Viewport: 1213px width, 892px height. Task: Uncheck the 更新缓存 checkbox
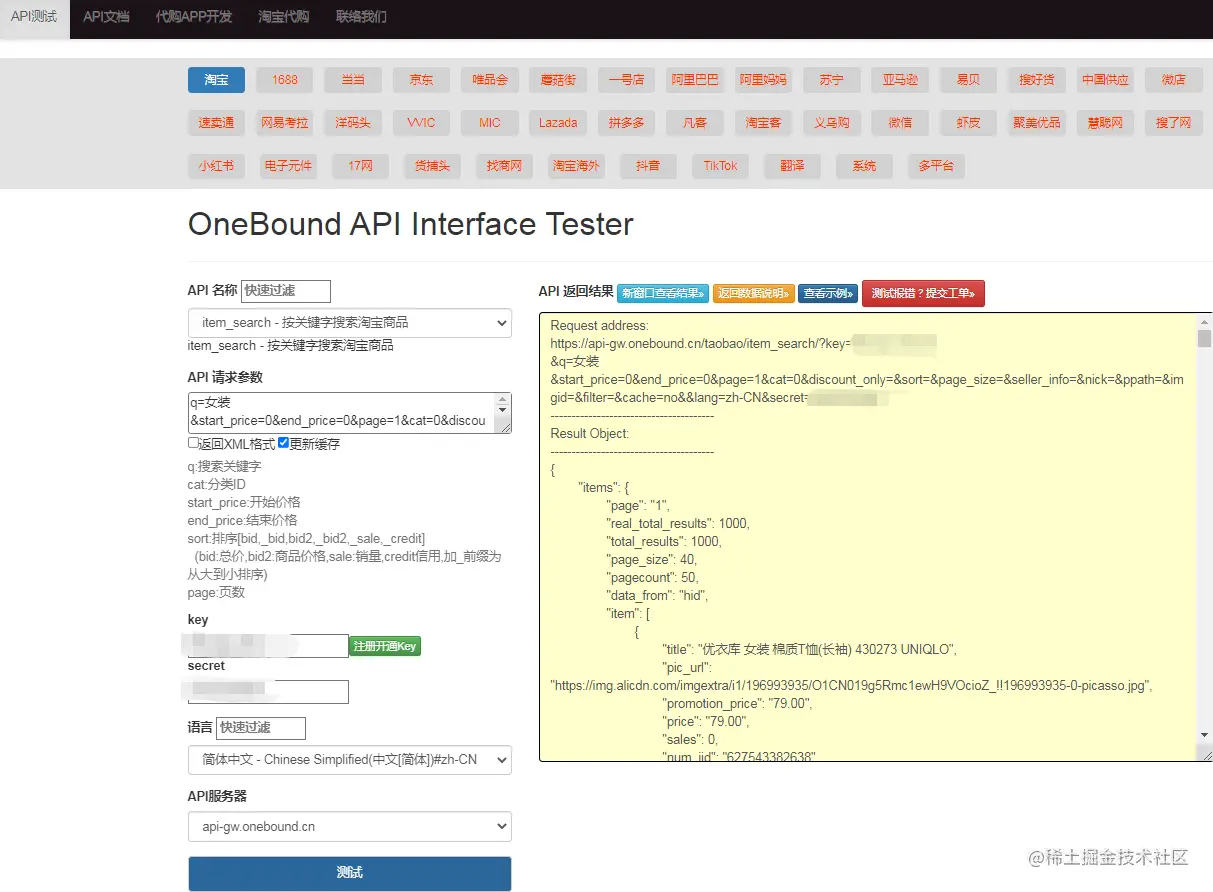tap(284, 443)
